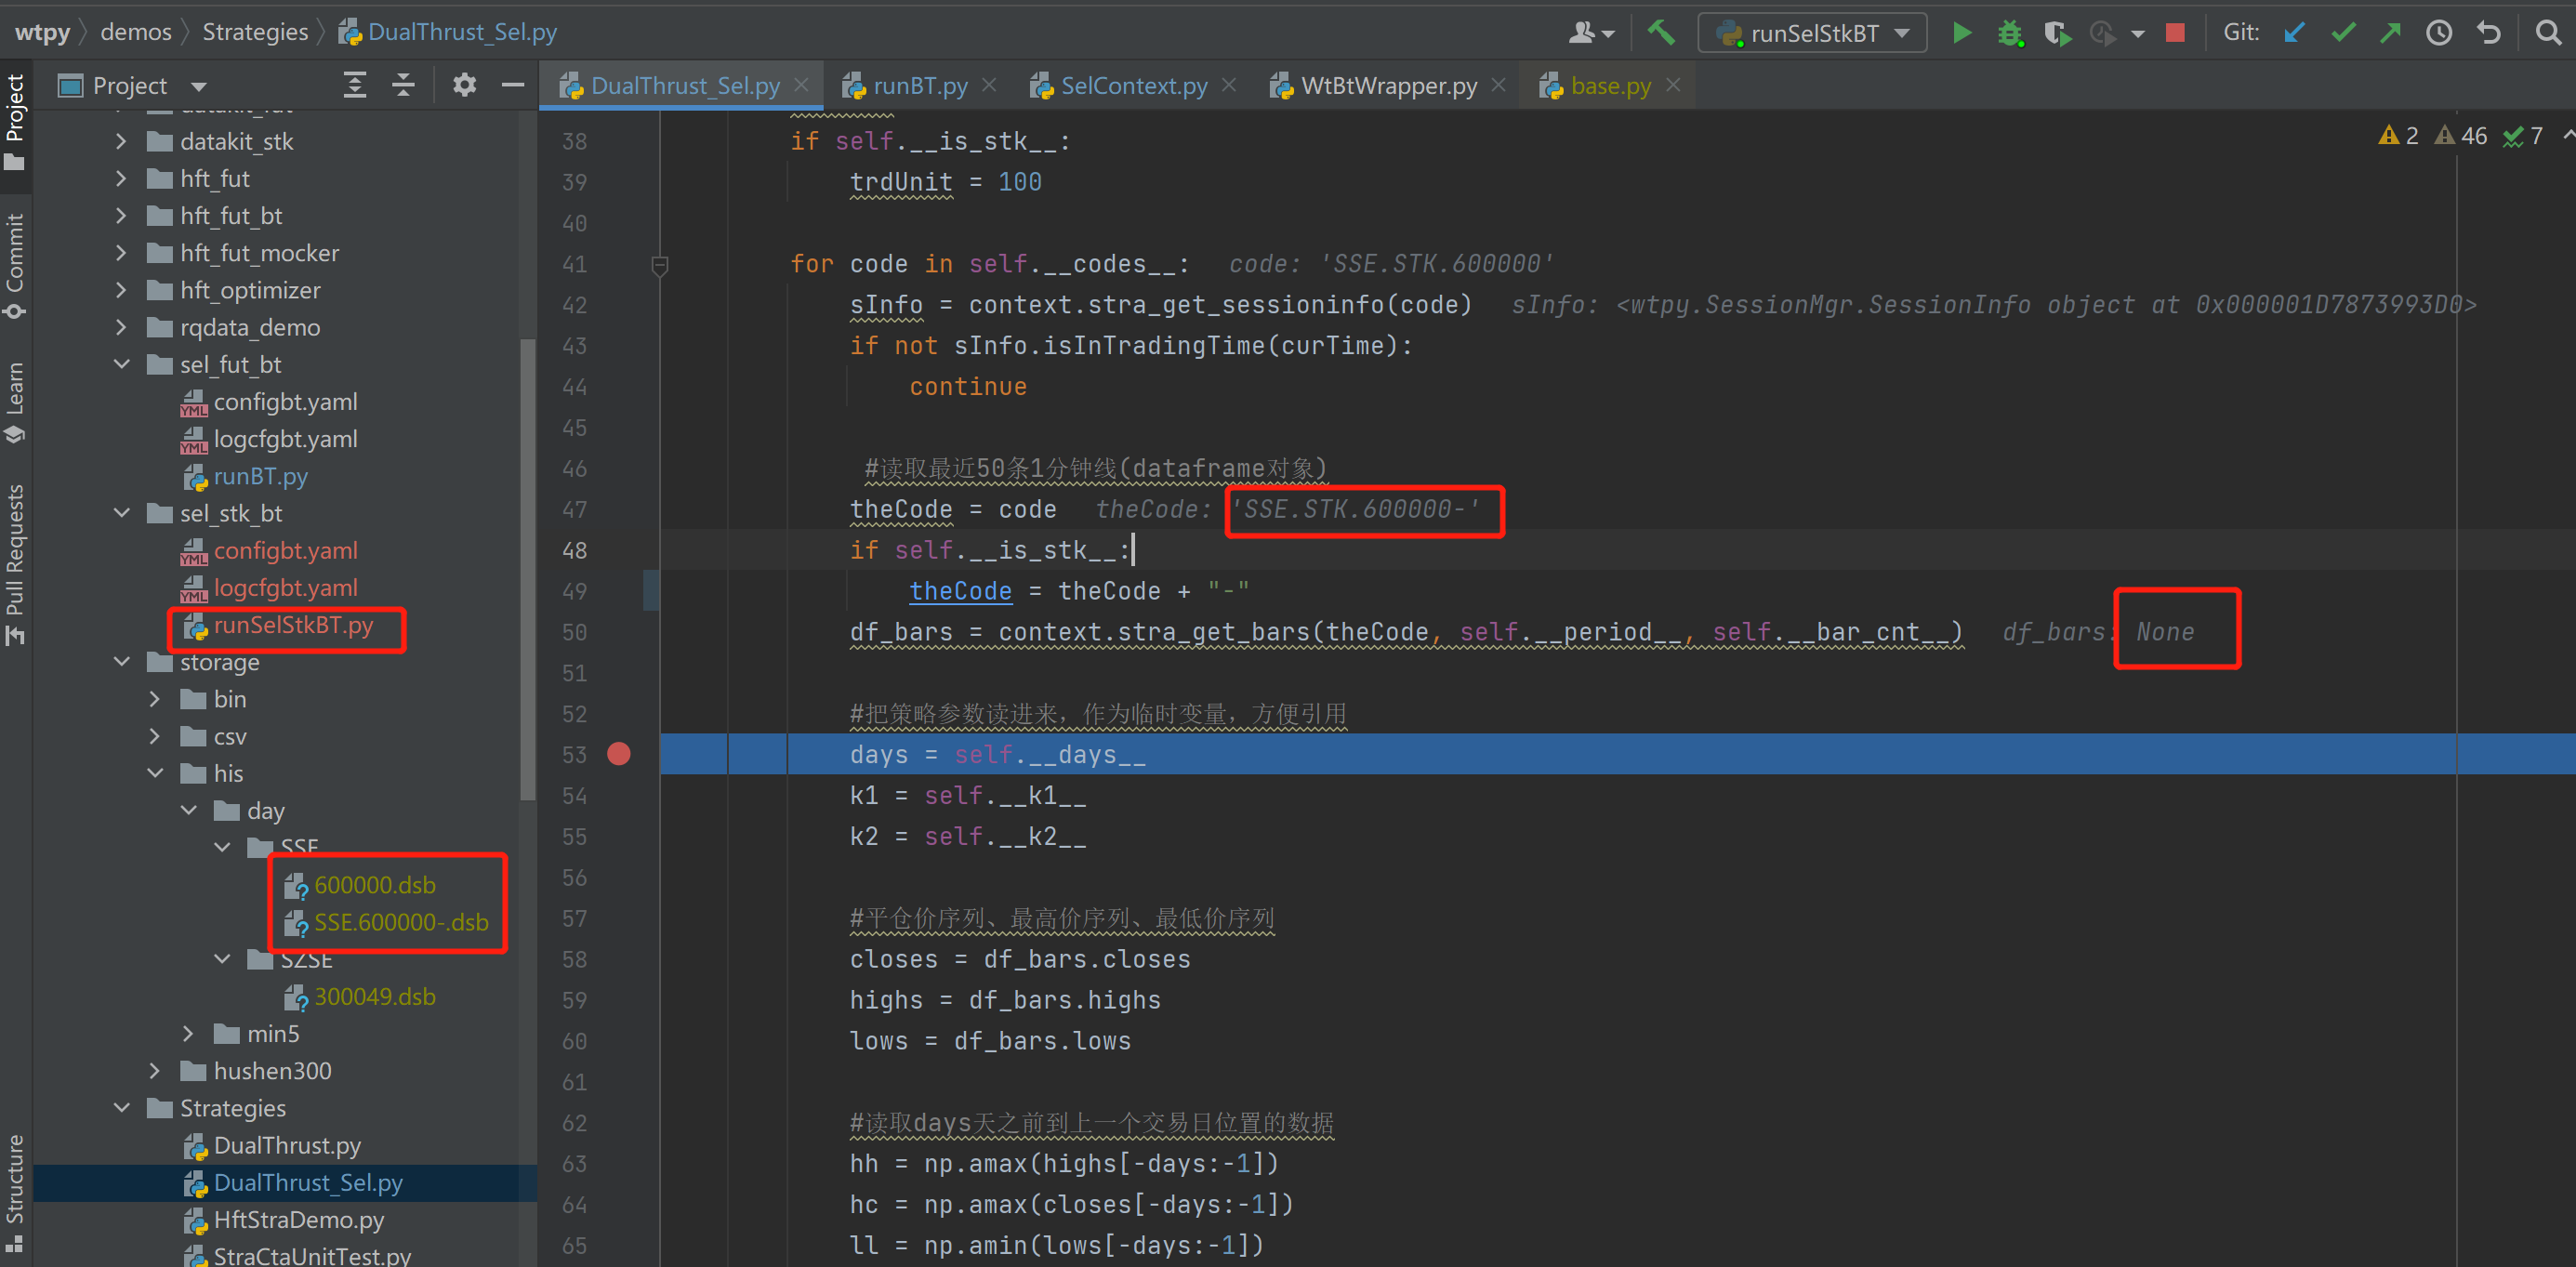
Task: Run the runSelStkBT configuration with the play button
Action: pos(1962,32)
